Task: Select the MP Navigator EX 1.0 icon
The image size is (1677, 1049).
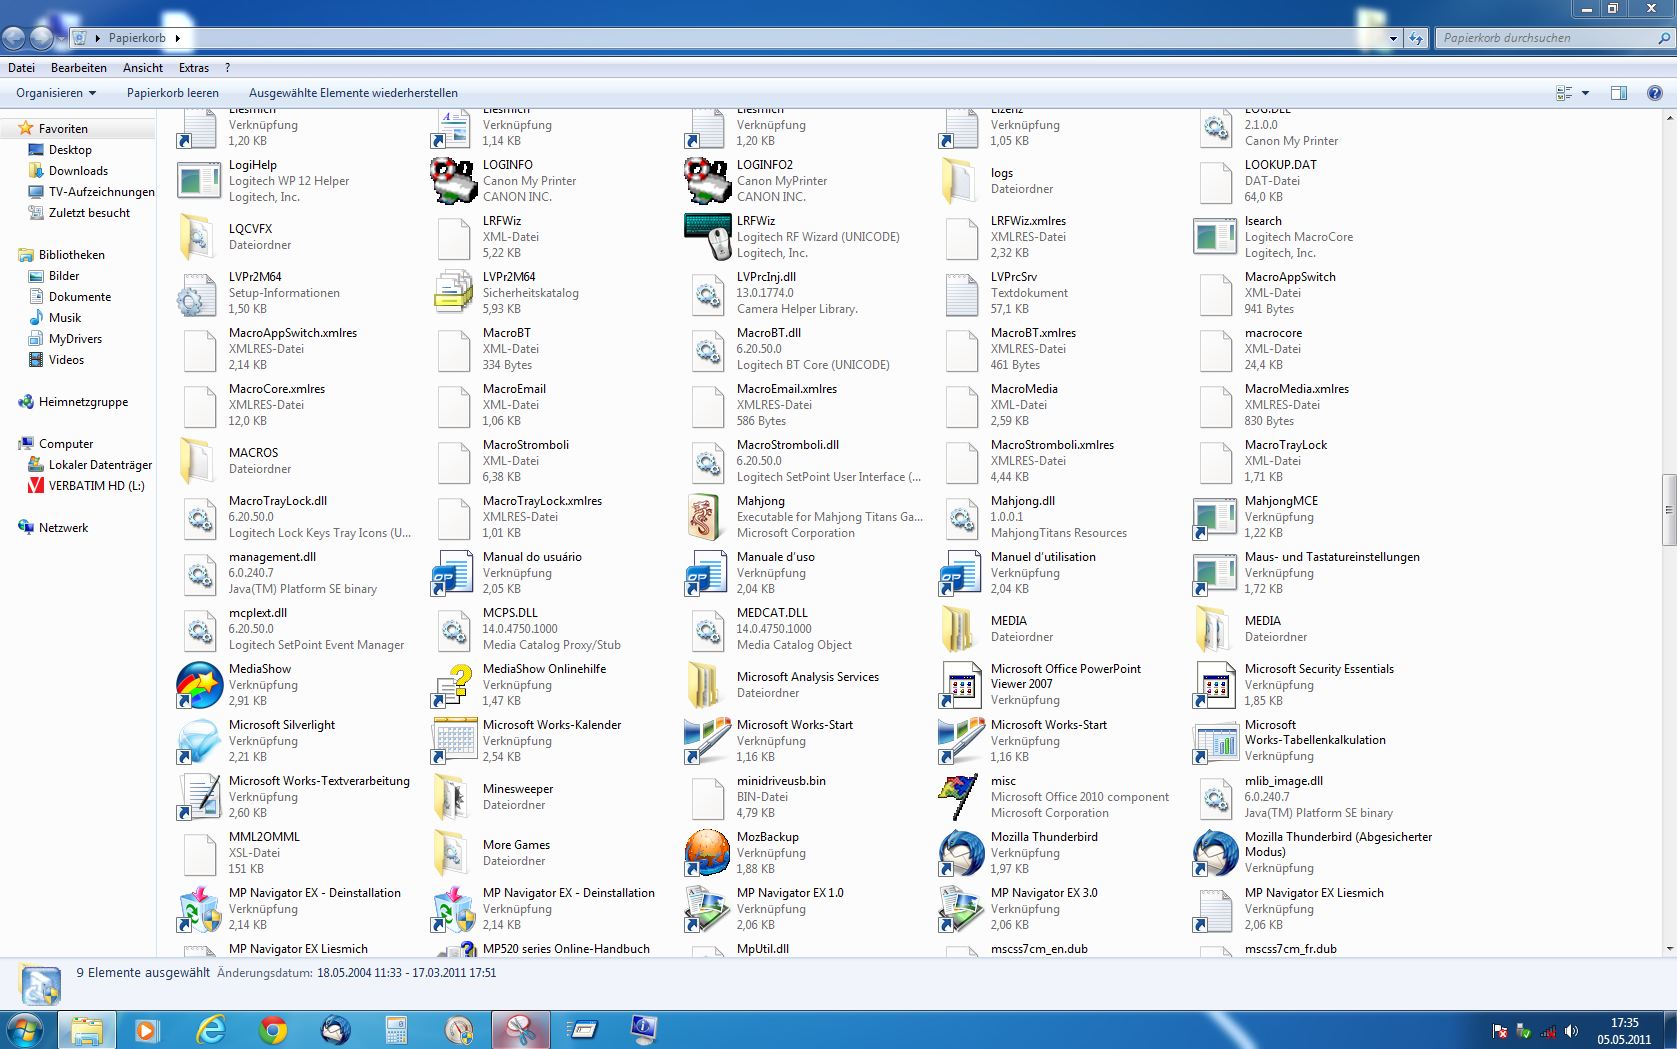Action: click(707, 909)
